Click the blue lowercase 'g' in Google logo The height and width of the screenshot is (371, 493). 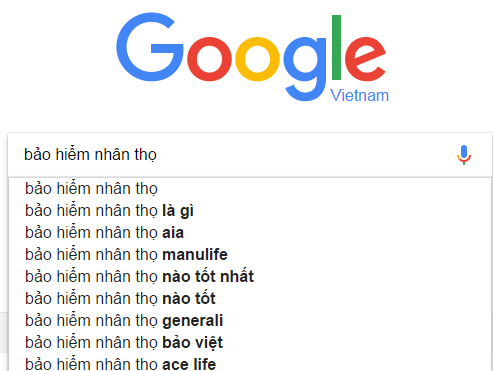[x=305, y=69]
